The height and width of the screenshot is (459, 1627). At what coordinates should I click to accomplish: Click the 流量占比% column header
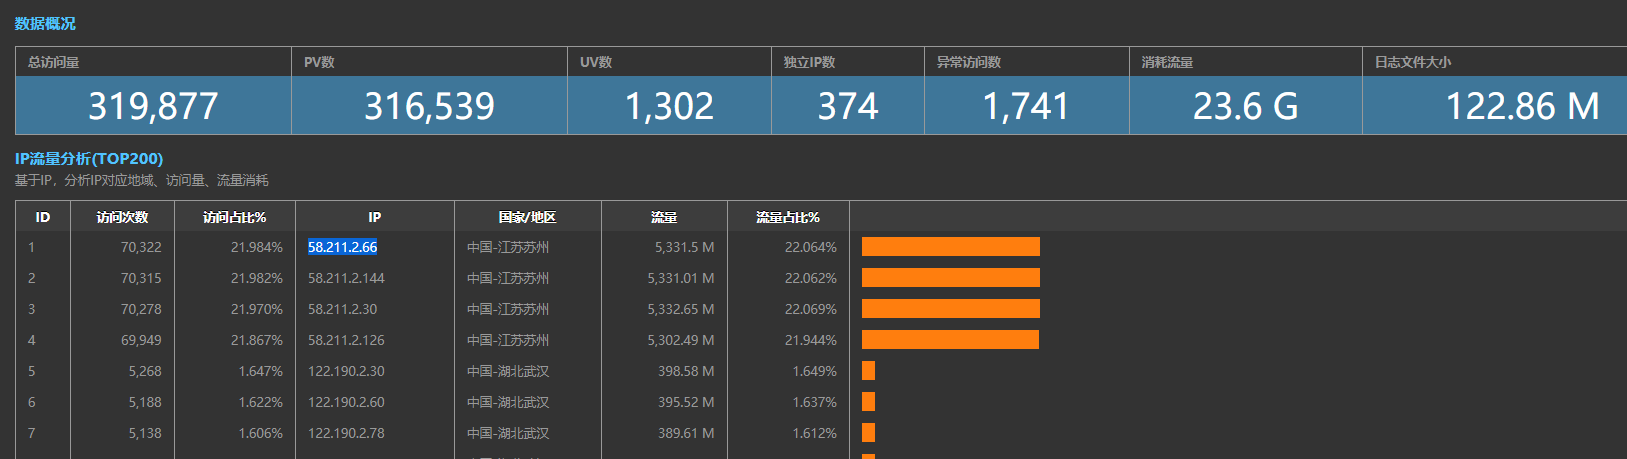click(787, 217)
